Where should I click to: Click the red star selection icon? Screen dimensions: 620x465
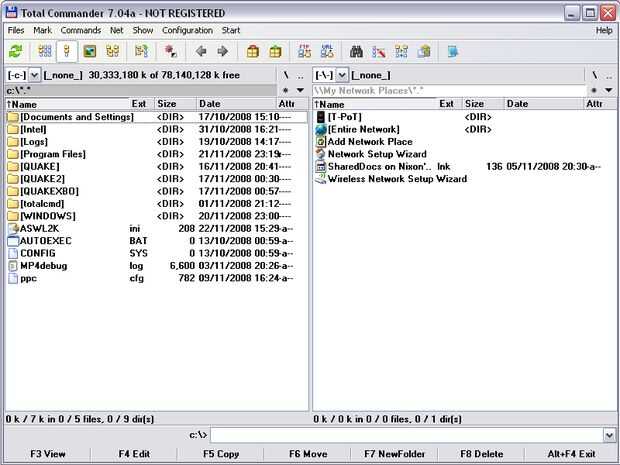tap(170, 51)
